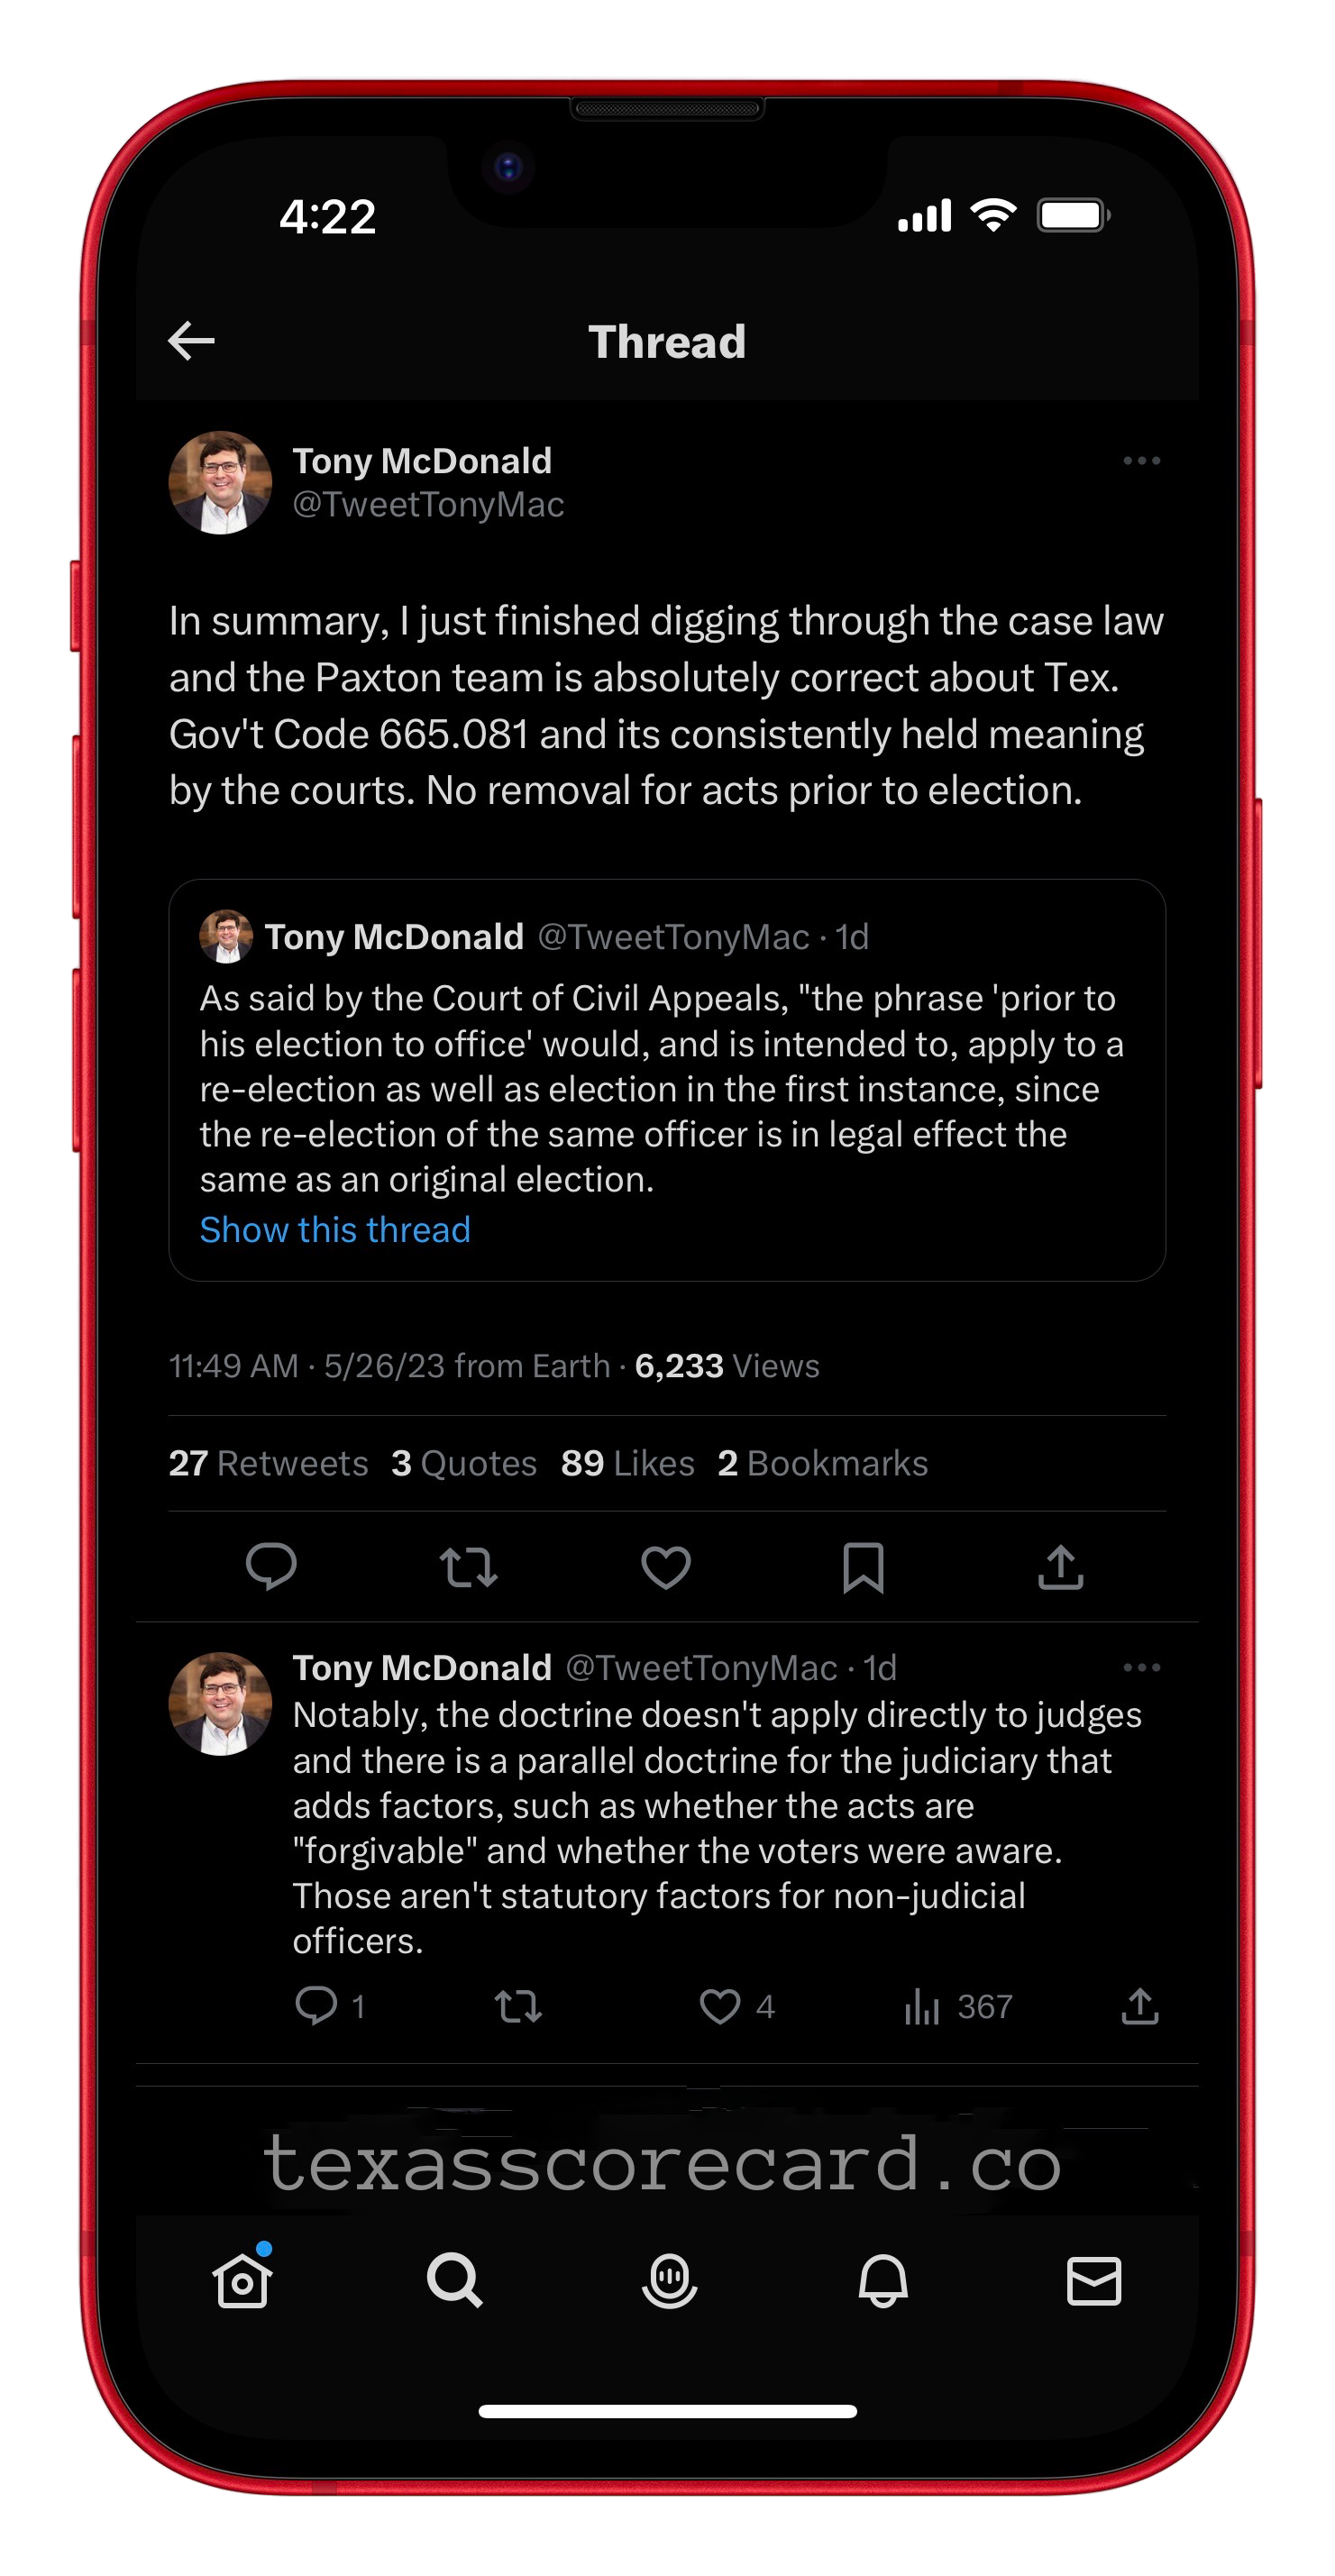The height and width of the screenshot is (2576, 1335).
Task: Open the Messages envelope tab
Action: click(1094, 2281)
